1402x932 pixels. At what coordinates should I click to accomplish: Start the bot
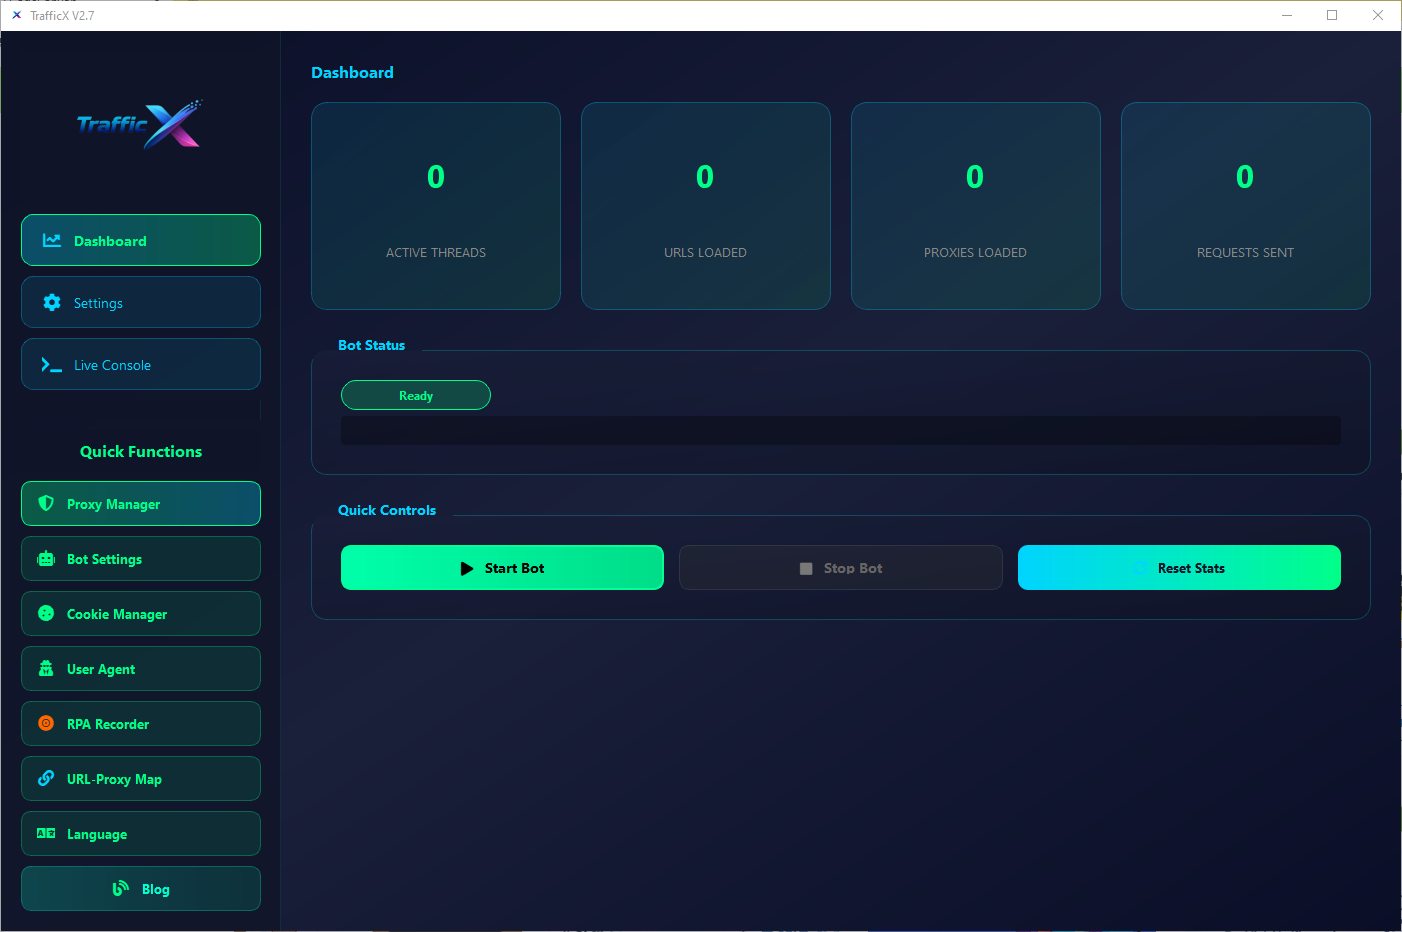(x=502, y=567)
